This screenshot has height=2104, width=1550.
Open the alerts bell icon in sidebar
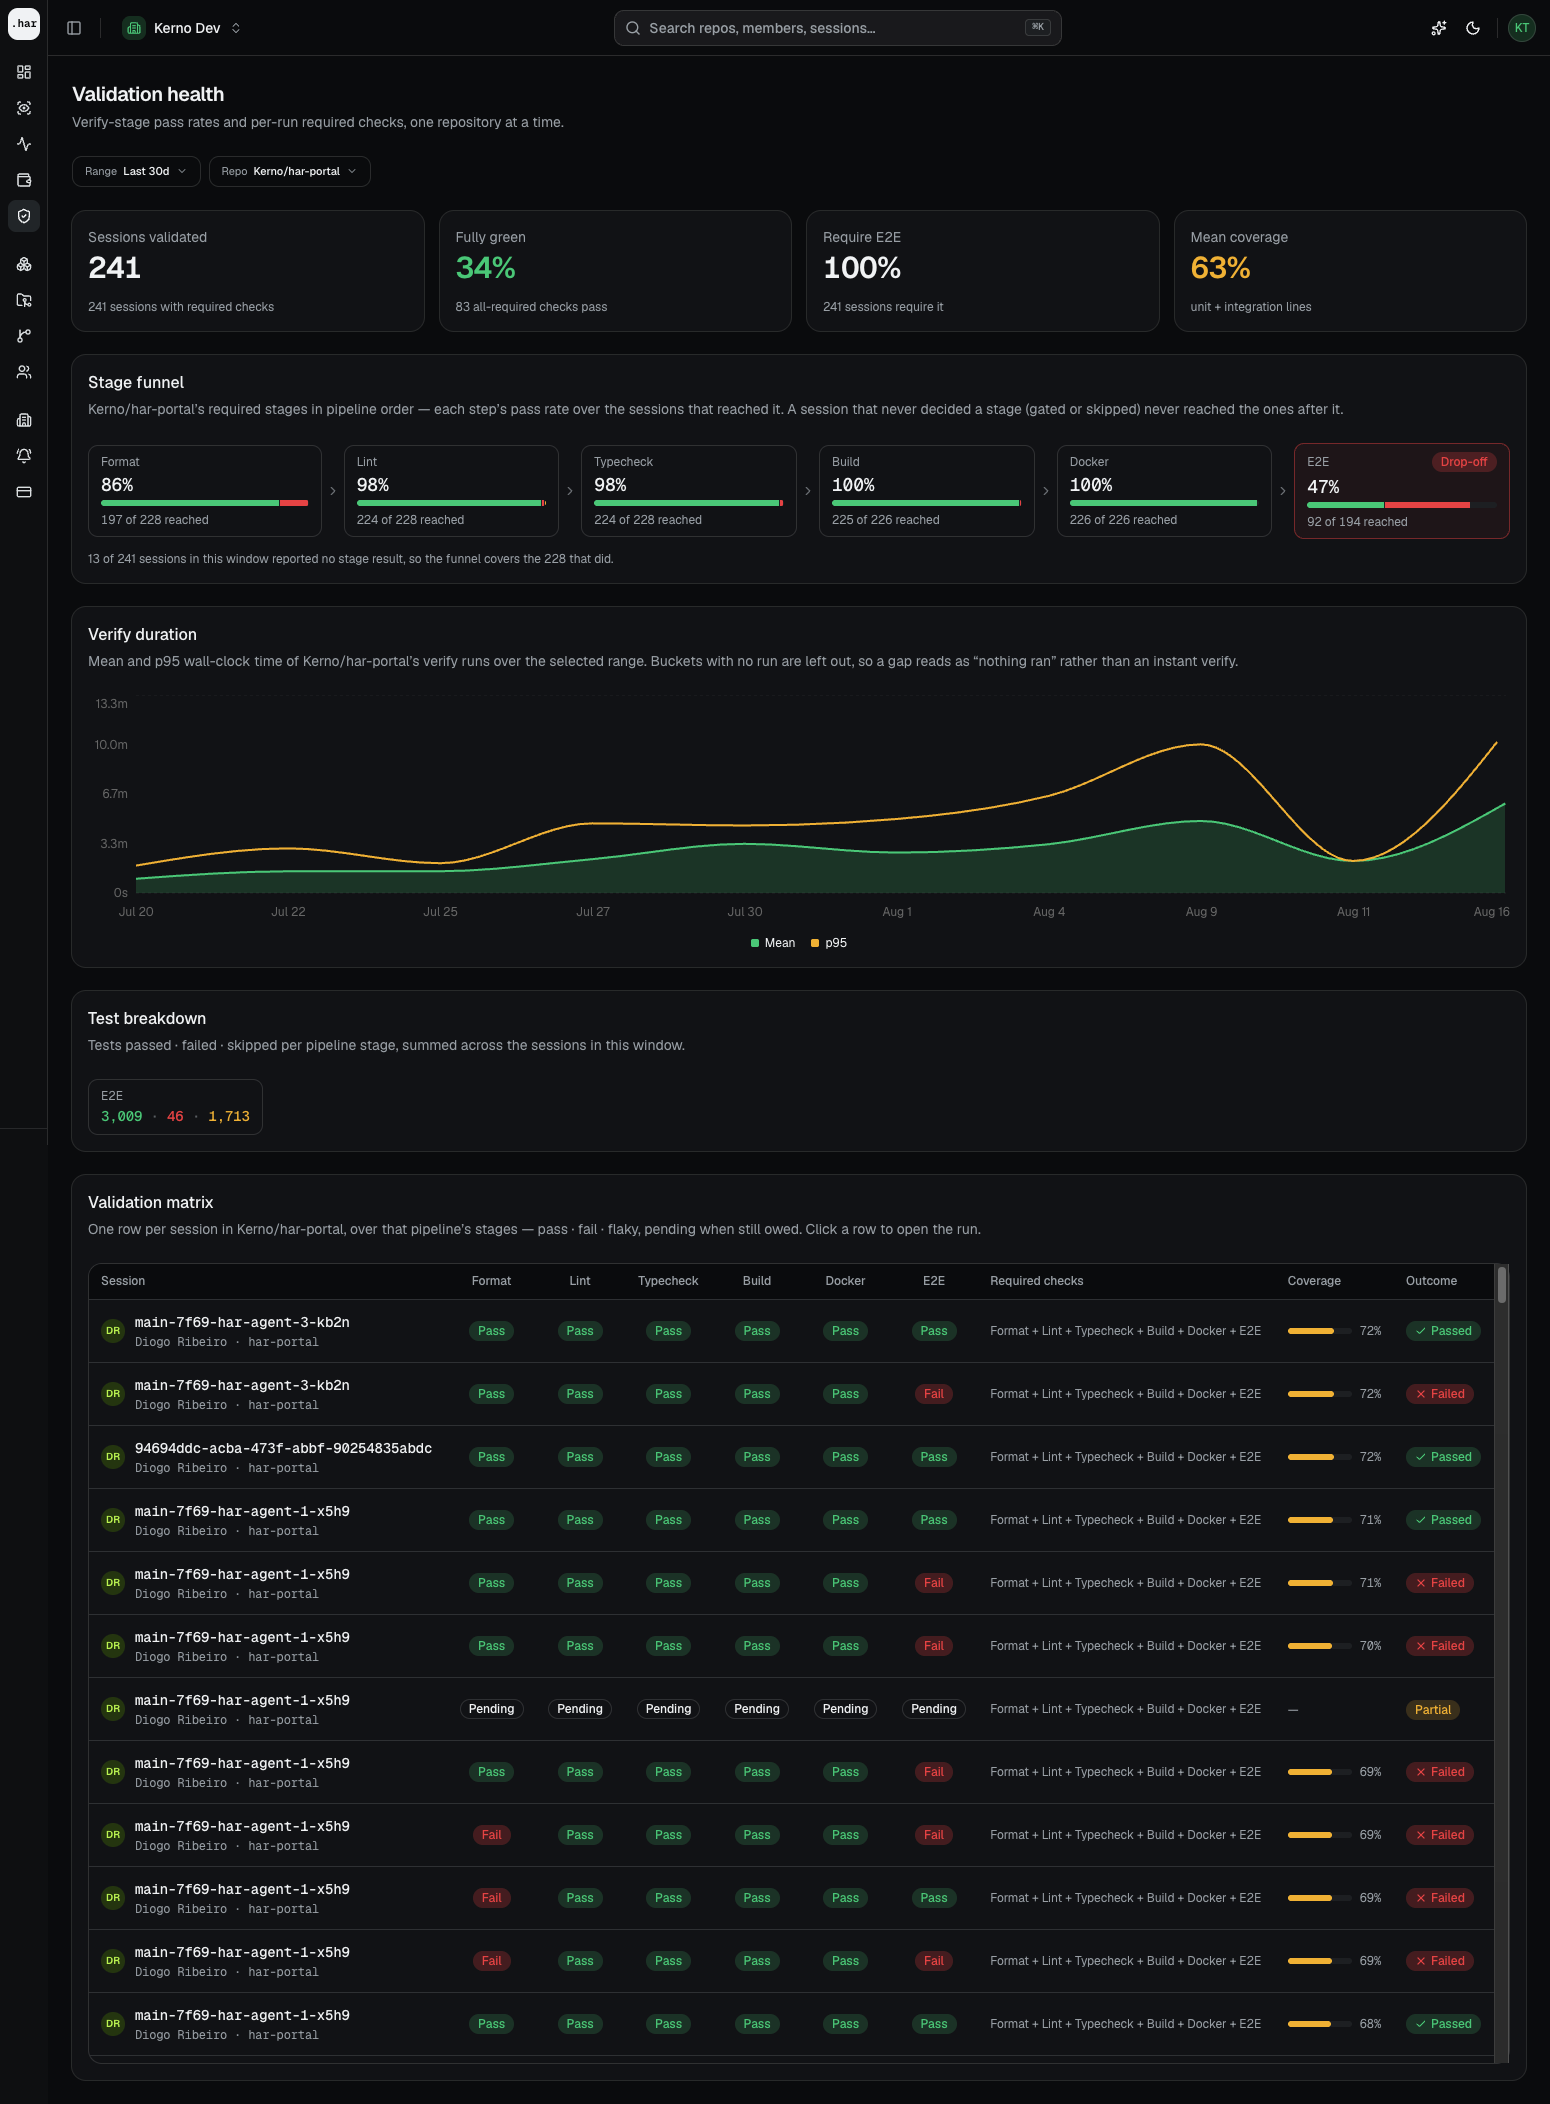tap(24, 456)
